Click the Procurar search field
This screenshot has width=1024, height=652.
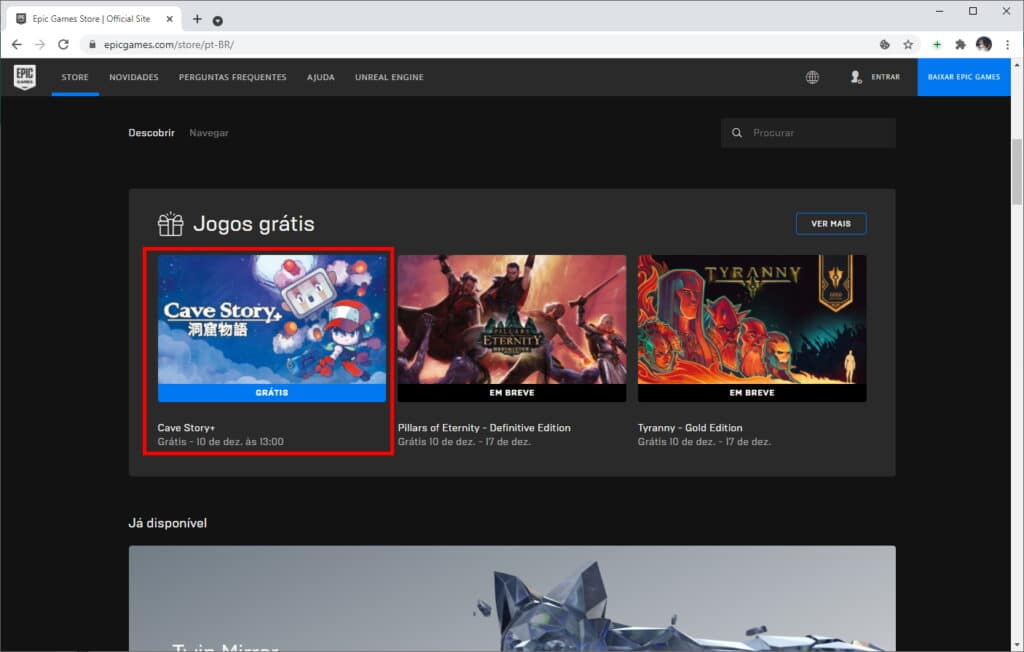(x=808, y=133)
